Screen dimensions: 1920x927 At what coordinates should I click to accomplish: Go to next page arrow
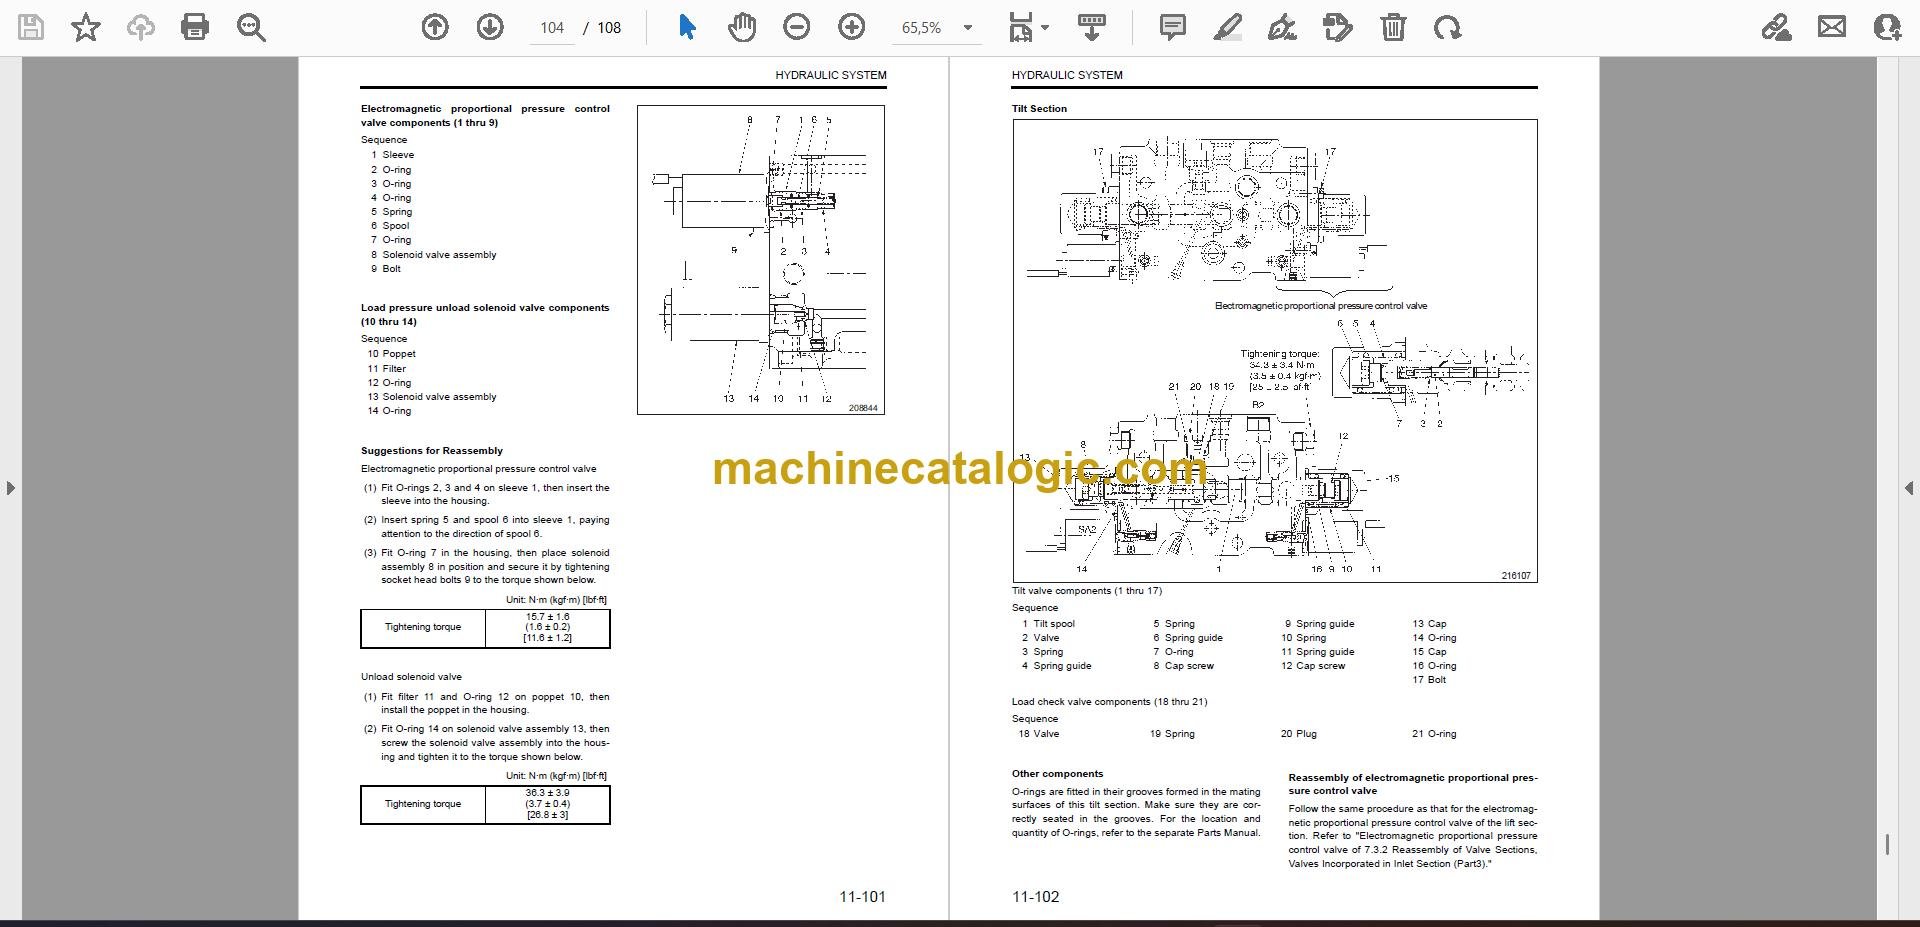[490, 27]
